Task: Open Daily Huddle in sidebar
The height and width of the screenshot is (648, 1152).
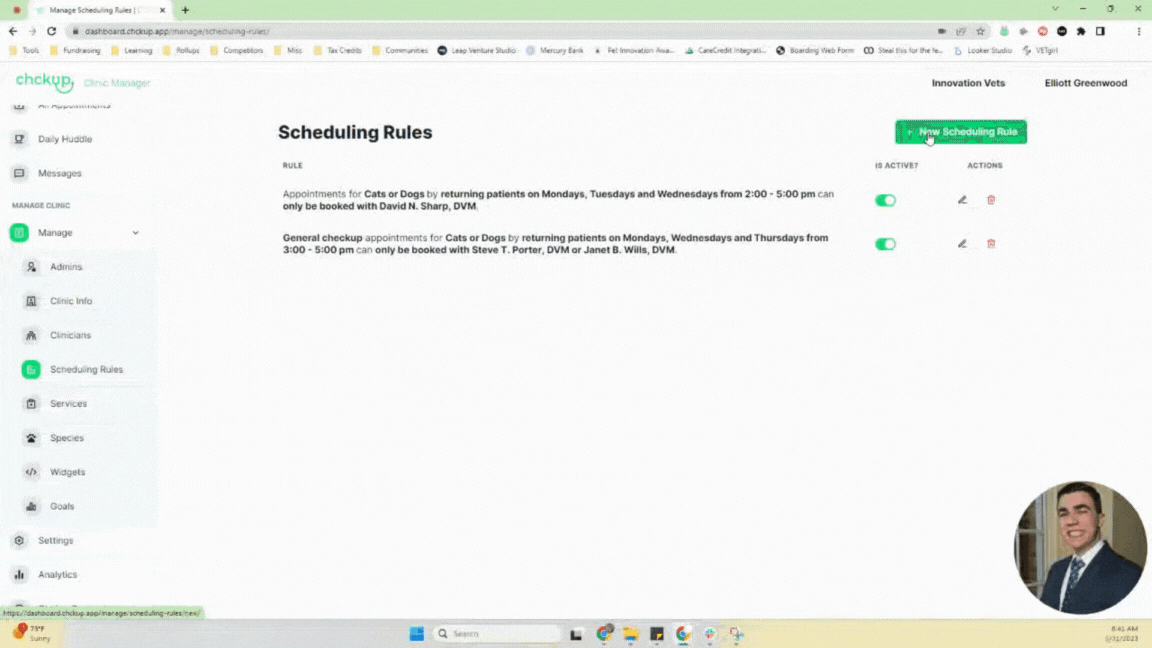Action: [65, 139]
